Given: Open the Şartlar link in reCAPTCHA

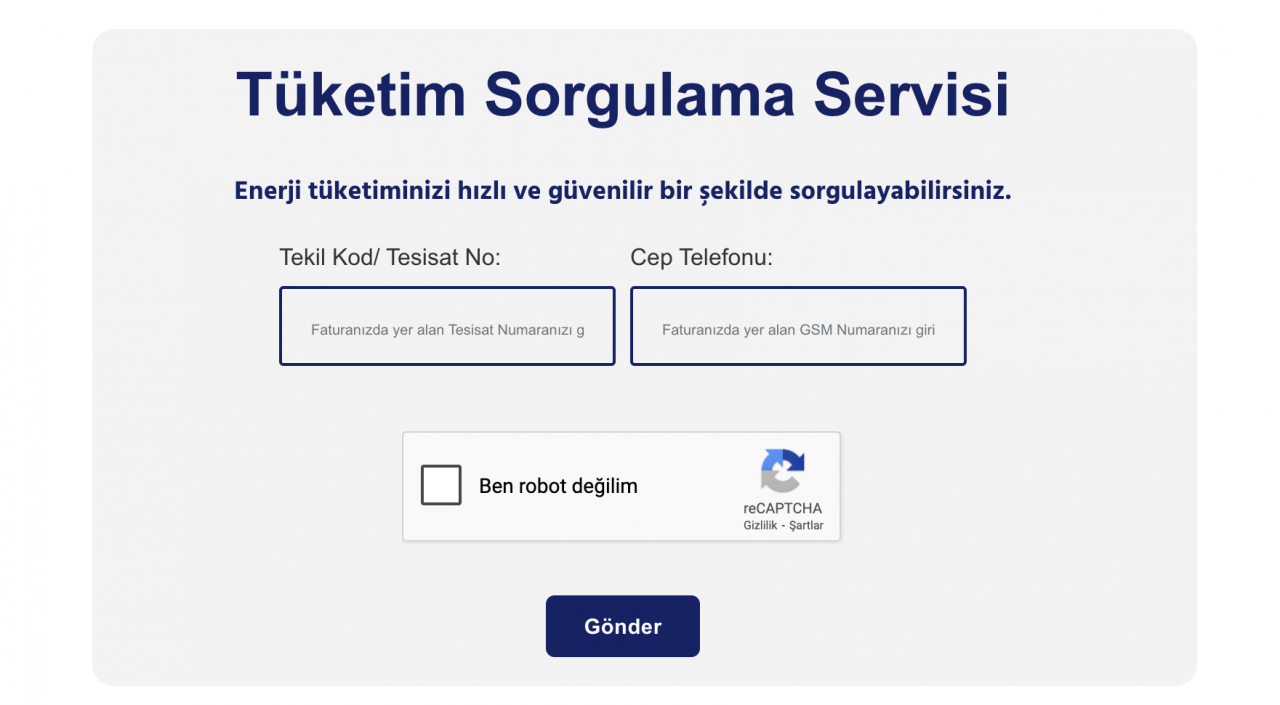Looking at the screenshot, I should [806, 526].
